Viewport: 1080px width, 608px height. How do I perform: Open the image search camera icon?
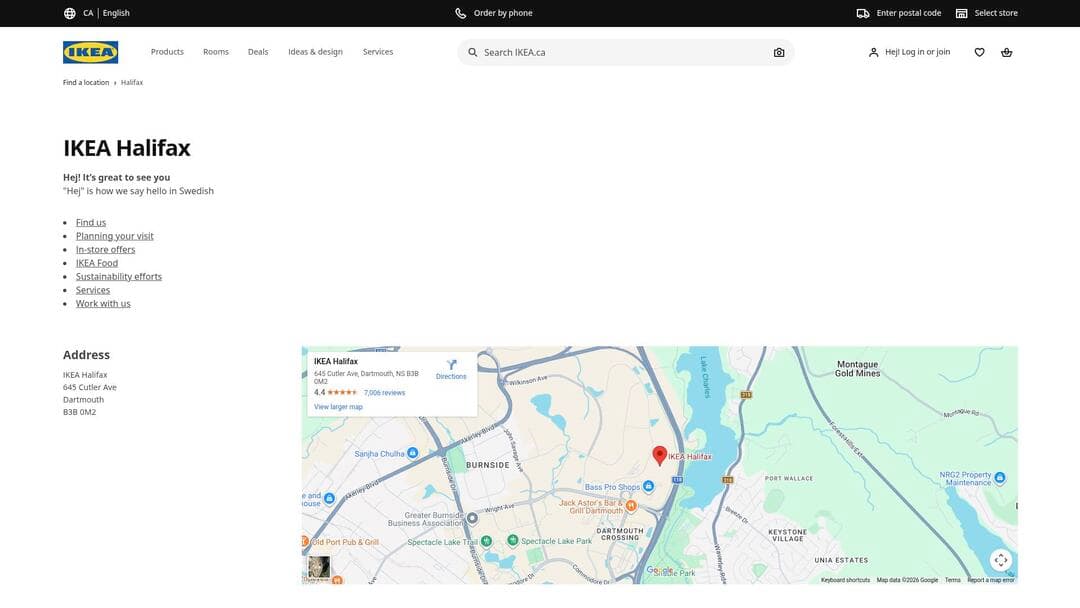tap(778, 51)
